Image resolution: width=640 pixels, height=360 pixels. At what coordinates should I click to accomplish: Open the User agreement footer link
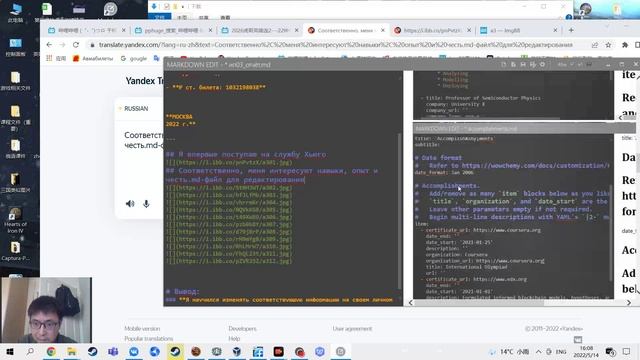(352, 329)
